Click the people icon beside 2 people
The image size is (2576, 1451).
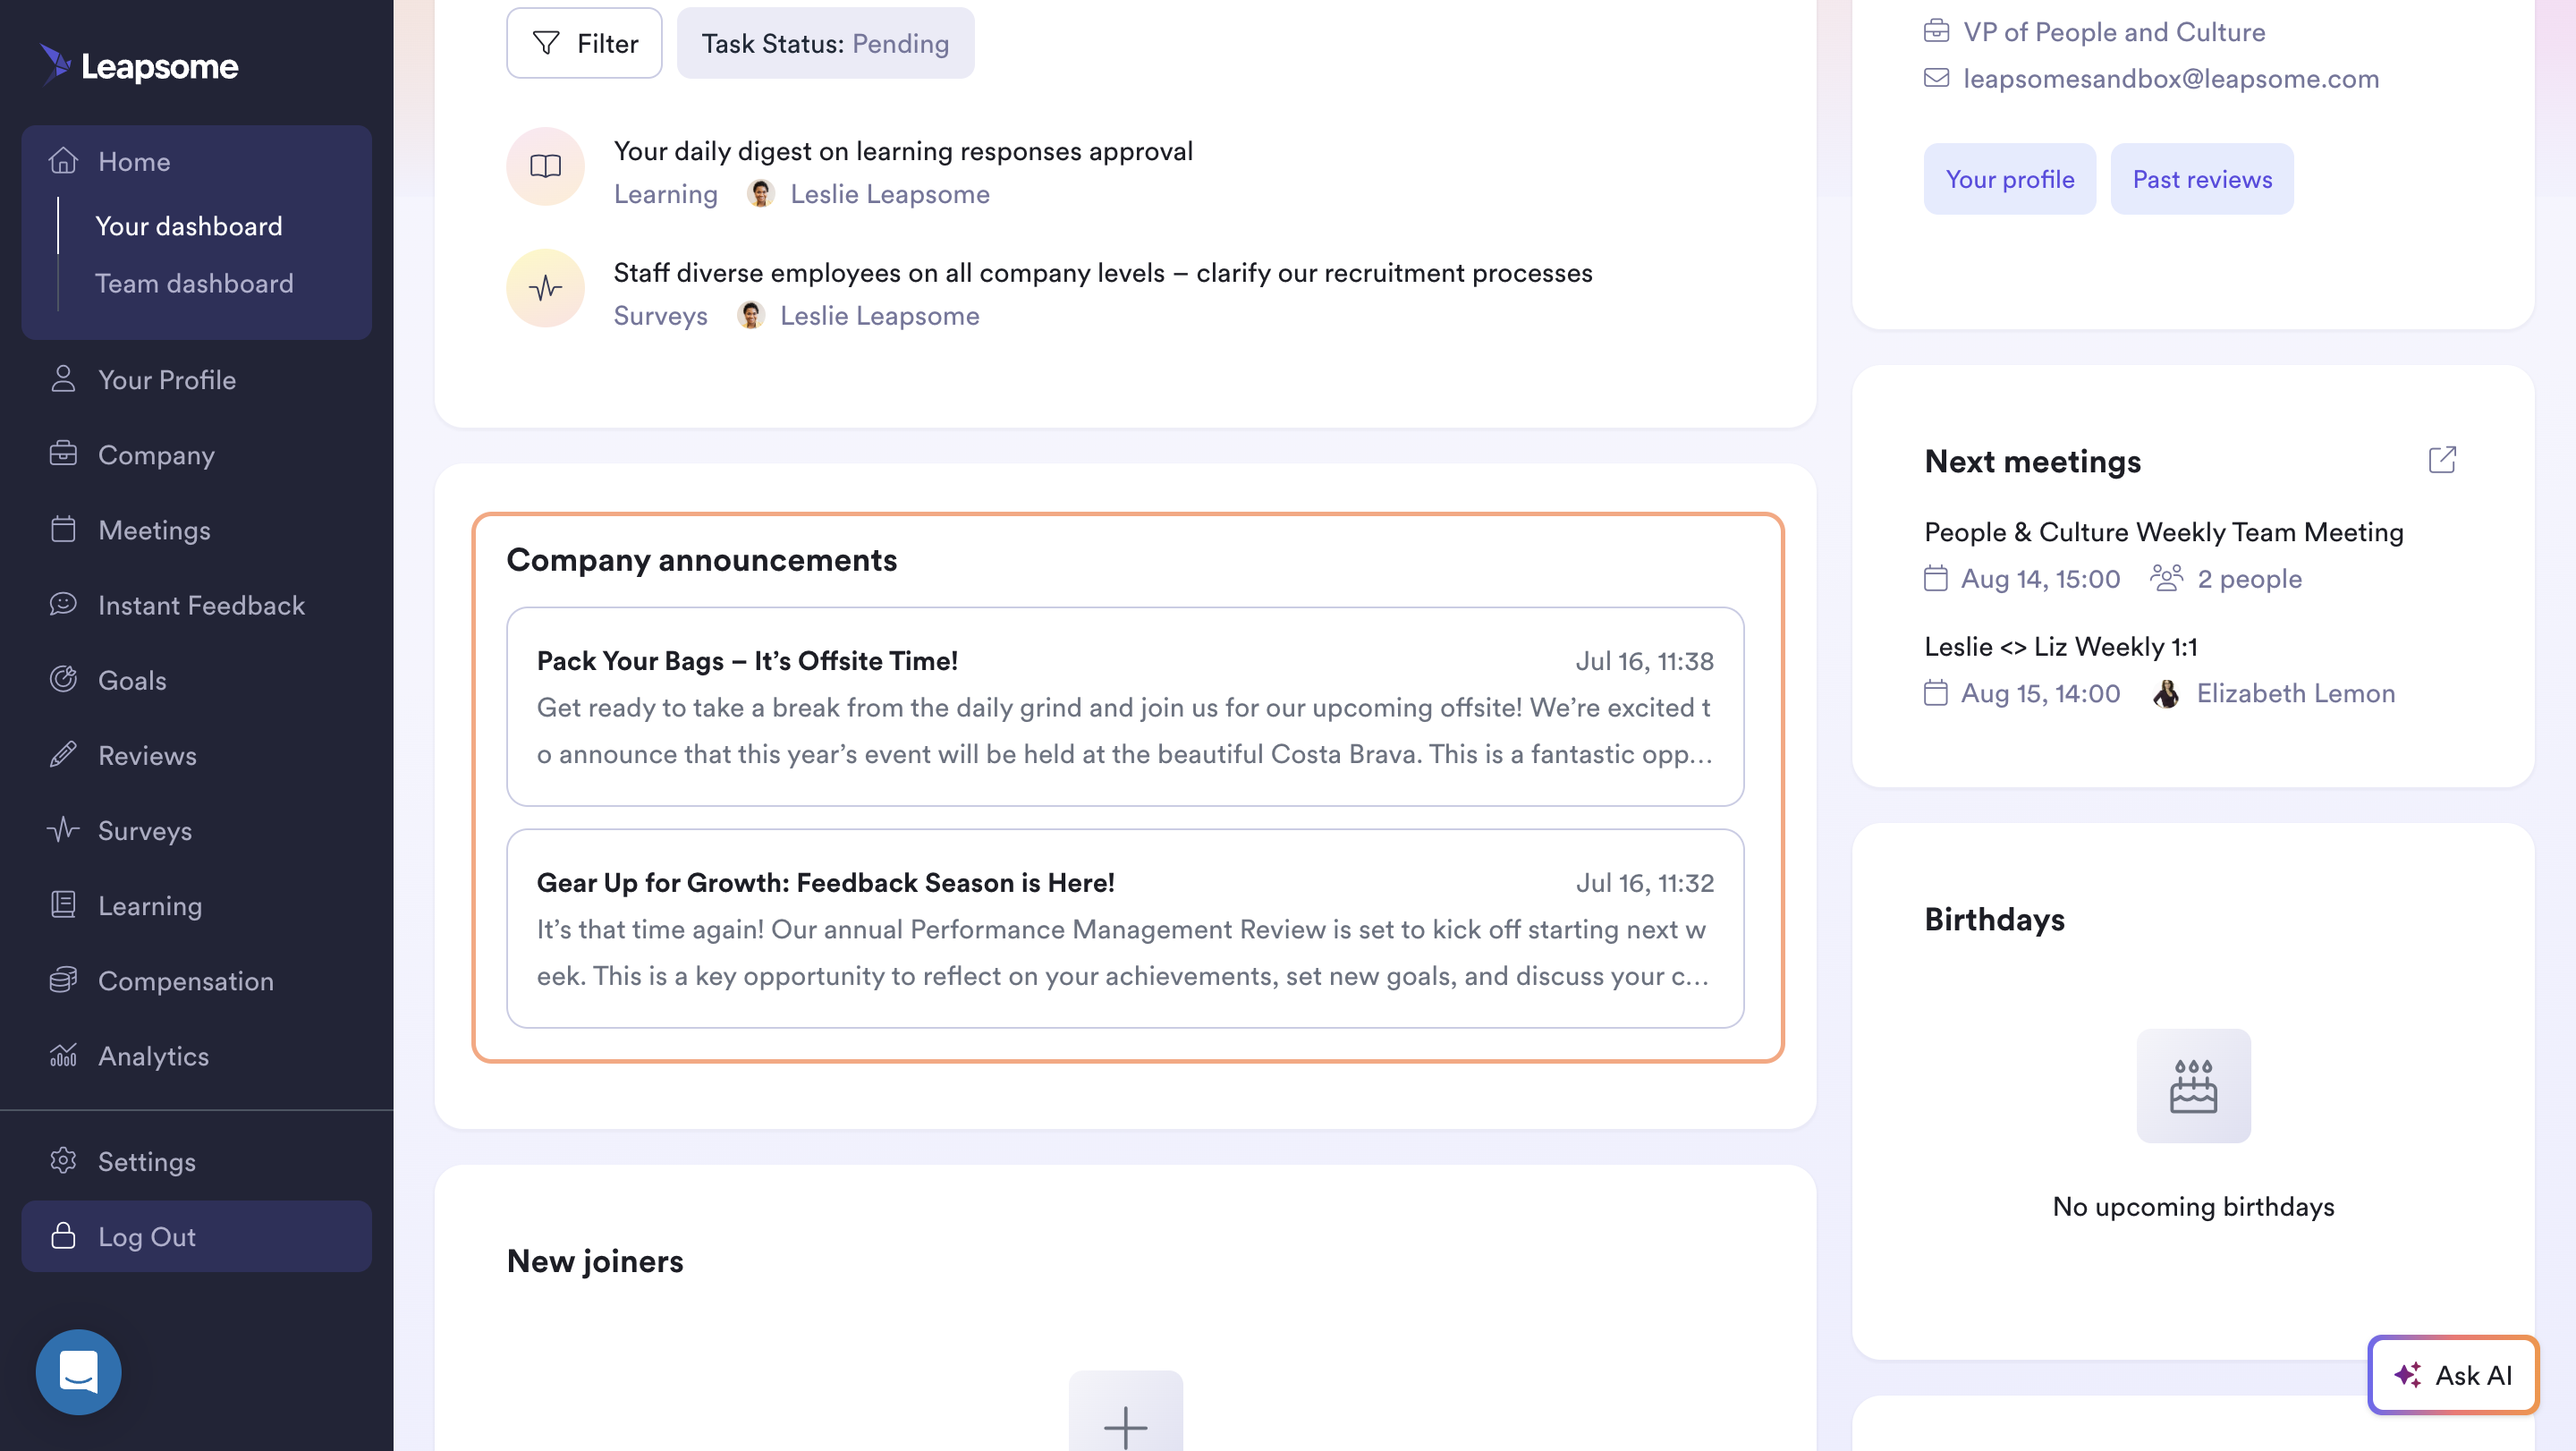click(x=2166, y=578)
